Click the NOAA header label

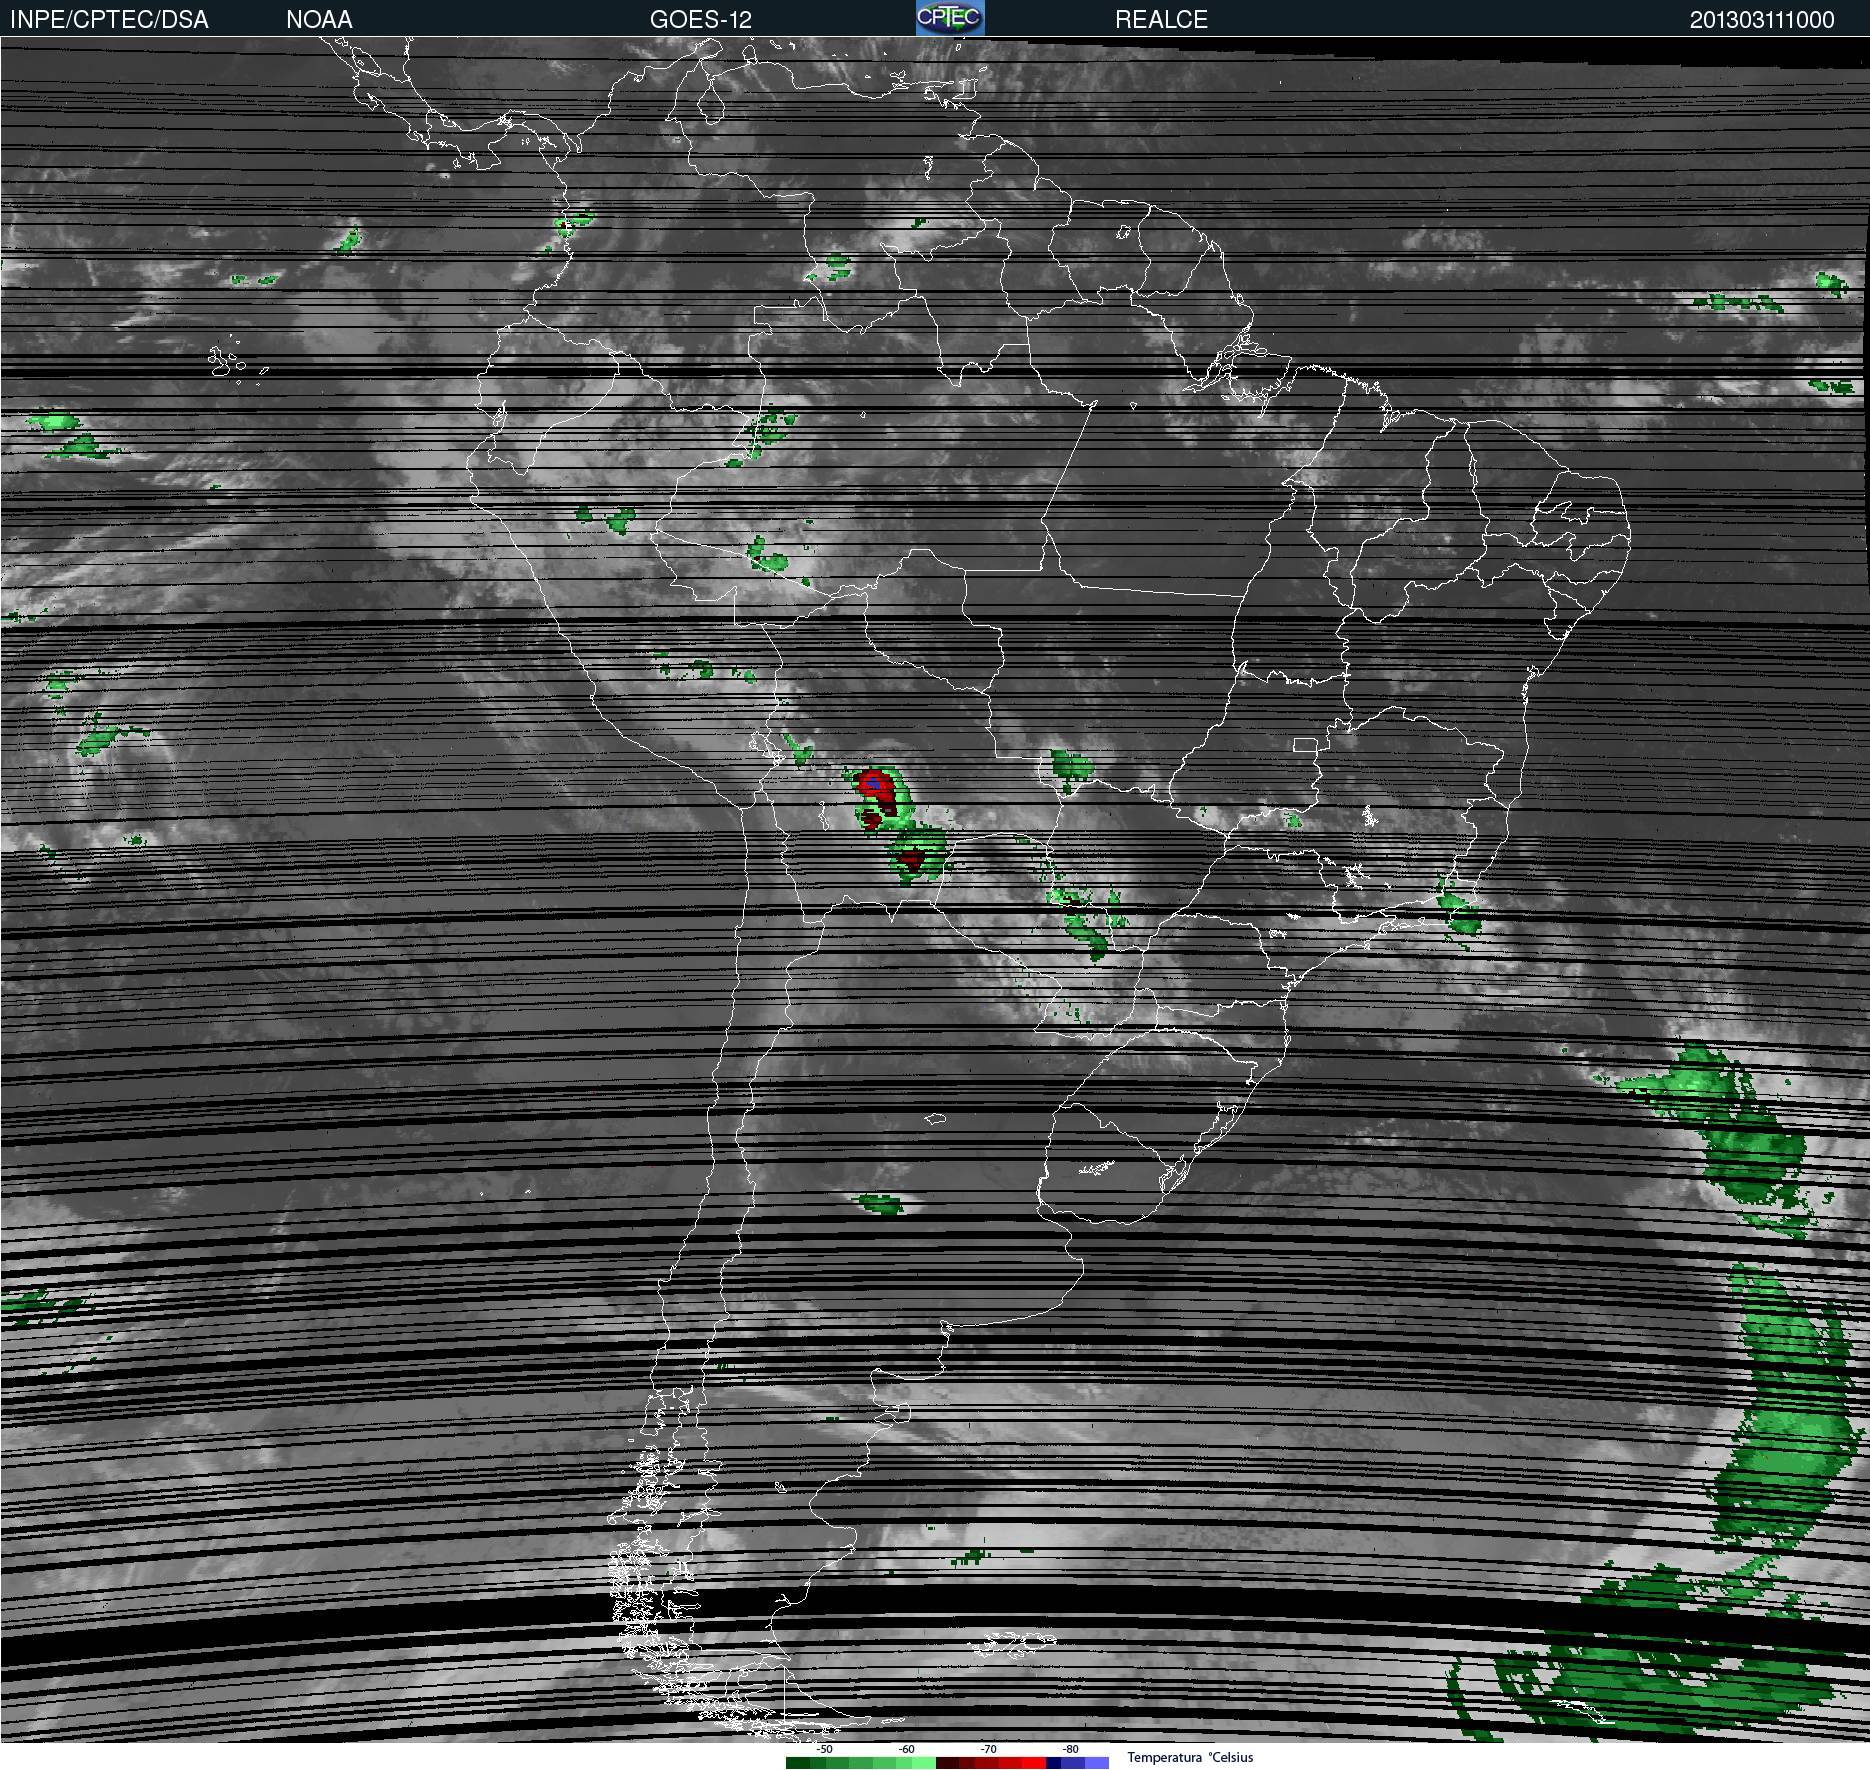pos(319,20)
